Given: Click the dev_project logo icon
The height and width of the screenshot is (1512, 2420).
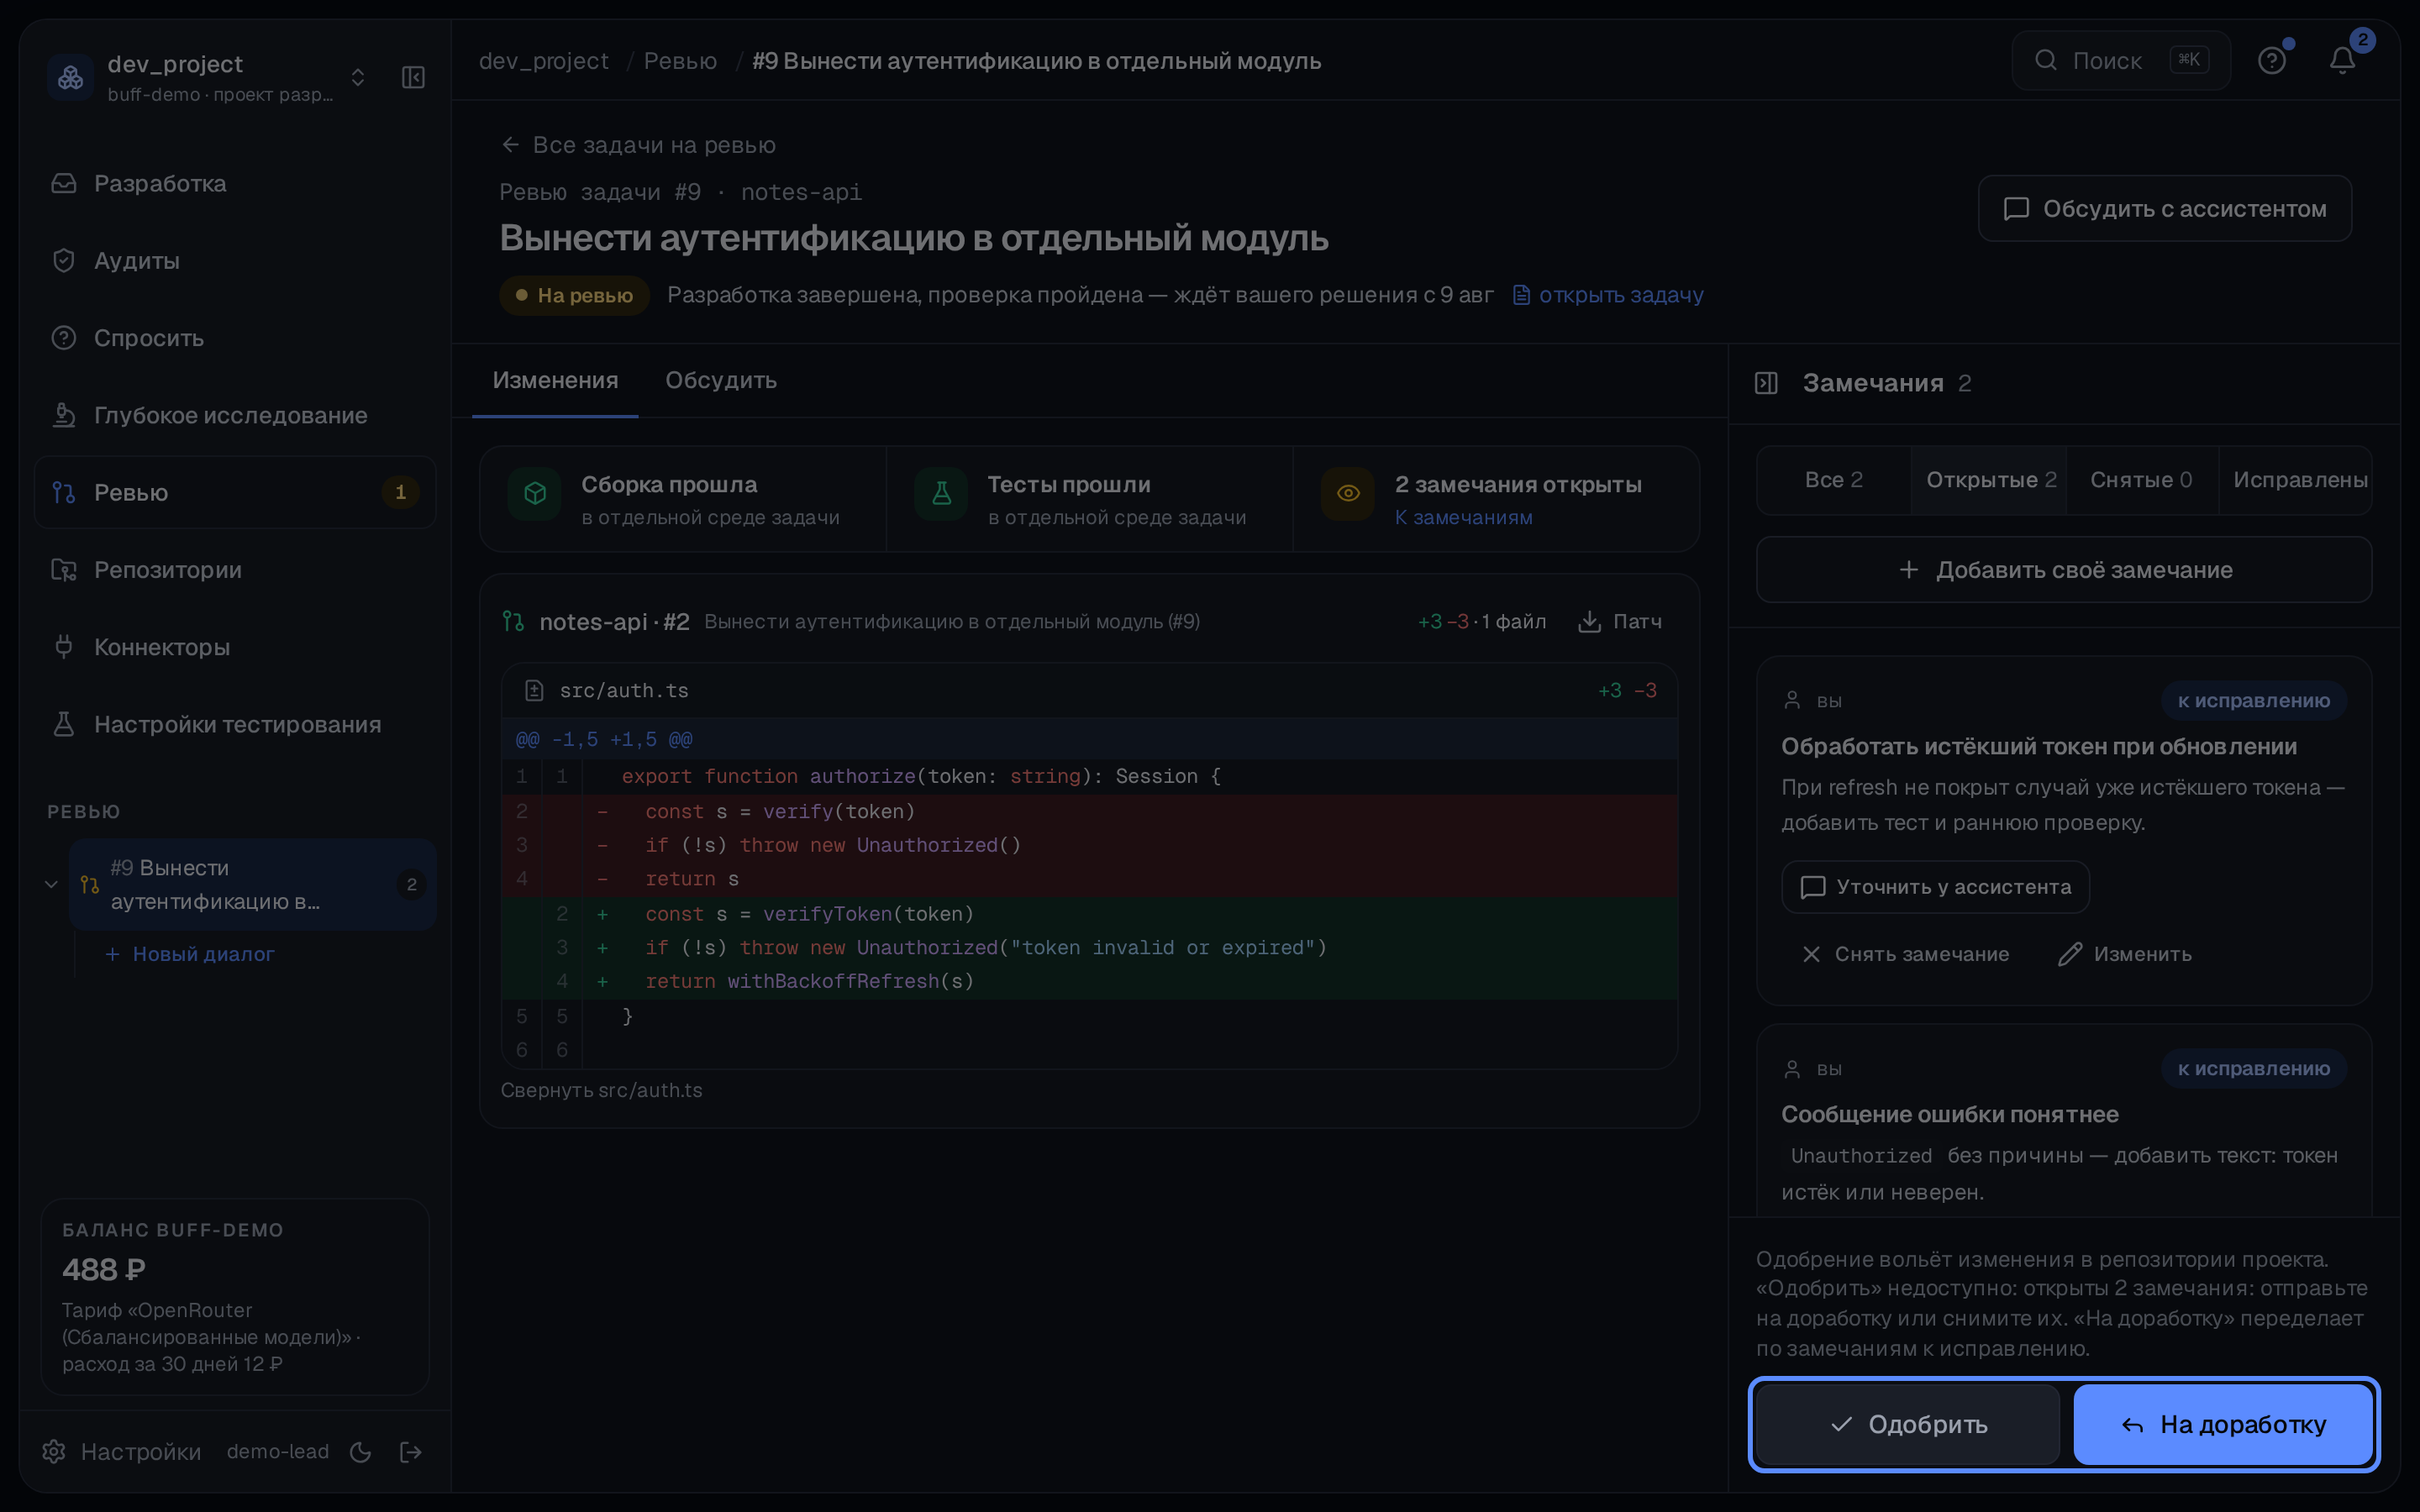Looking at the screenshot, I should pyautogui.click(x=71, y=77).
